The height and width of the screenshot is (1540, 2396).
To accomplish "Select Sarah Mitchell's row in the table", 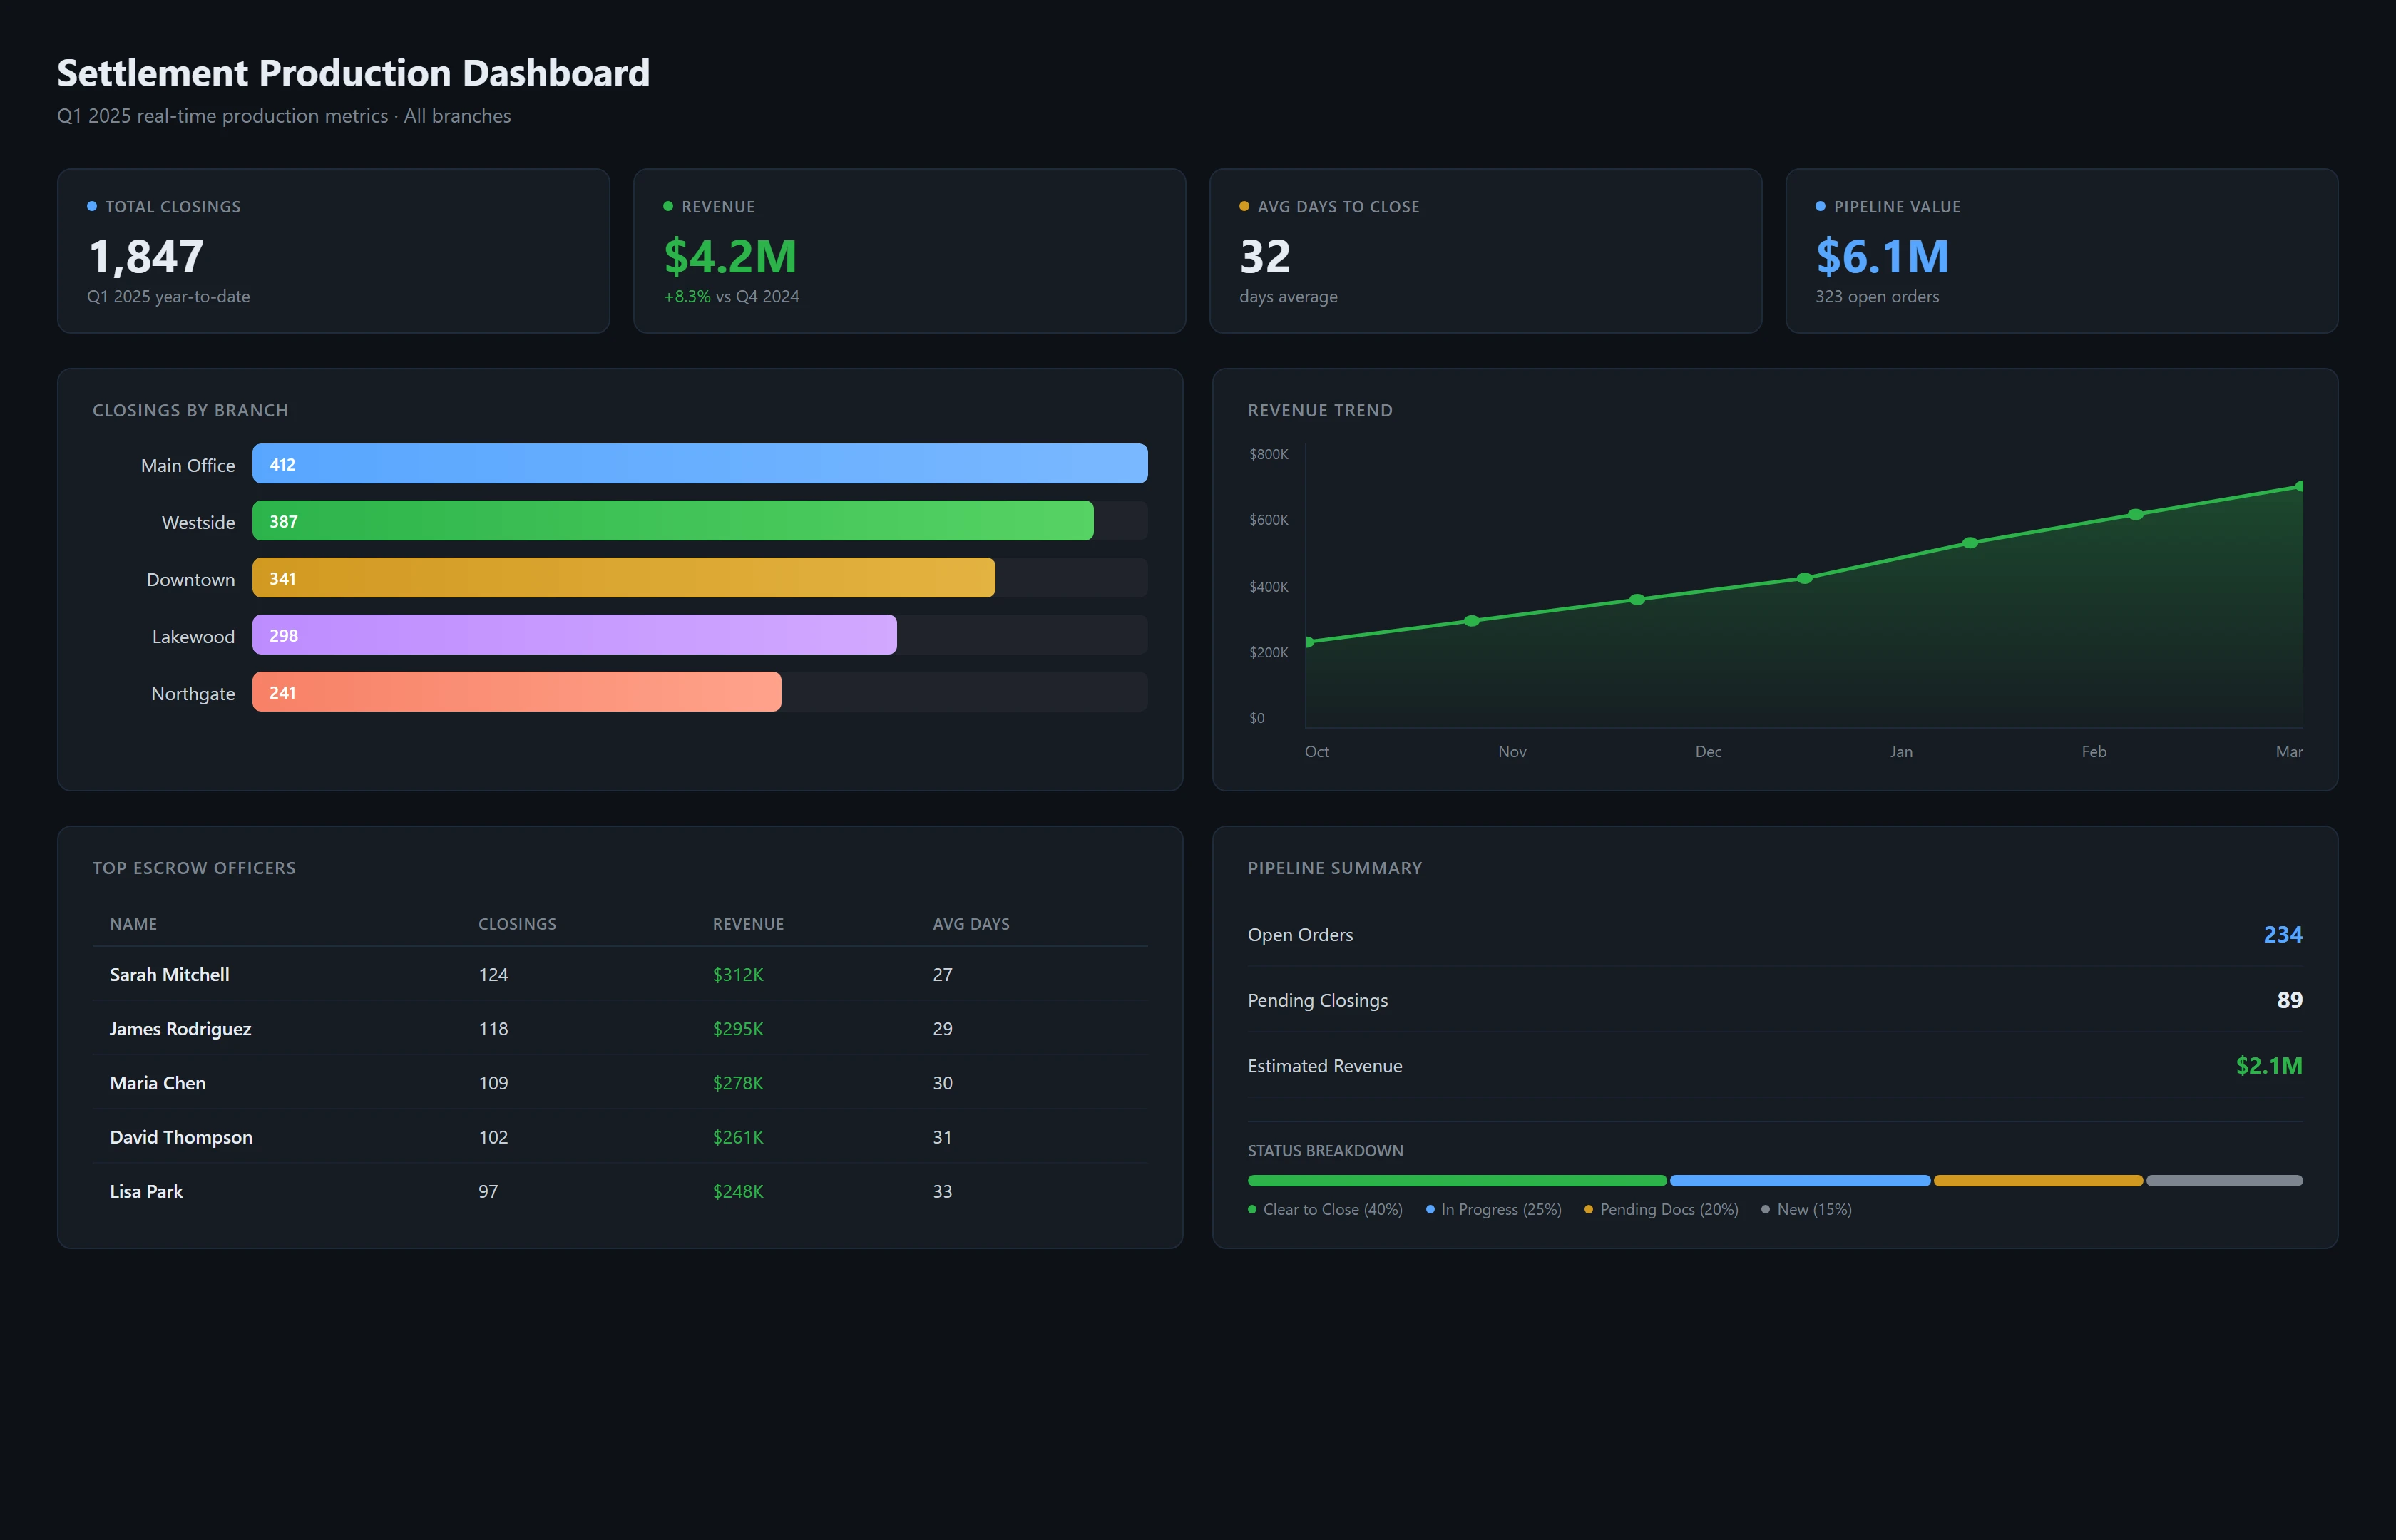I will pyautogui.click(x=620, y=974).
